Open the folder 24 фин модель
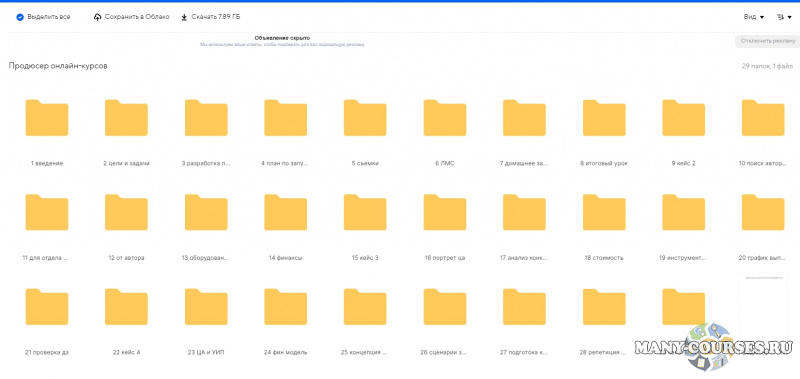Viewport: 800px width, 379px height. coord(285,307)
